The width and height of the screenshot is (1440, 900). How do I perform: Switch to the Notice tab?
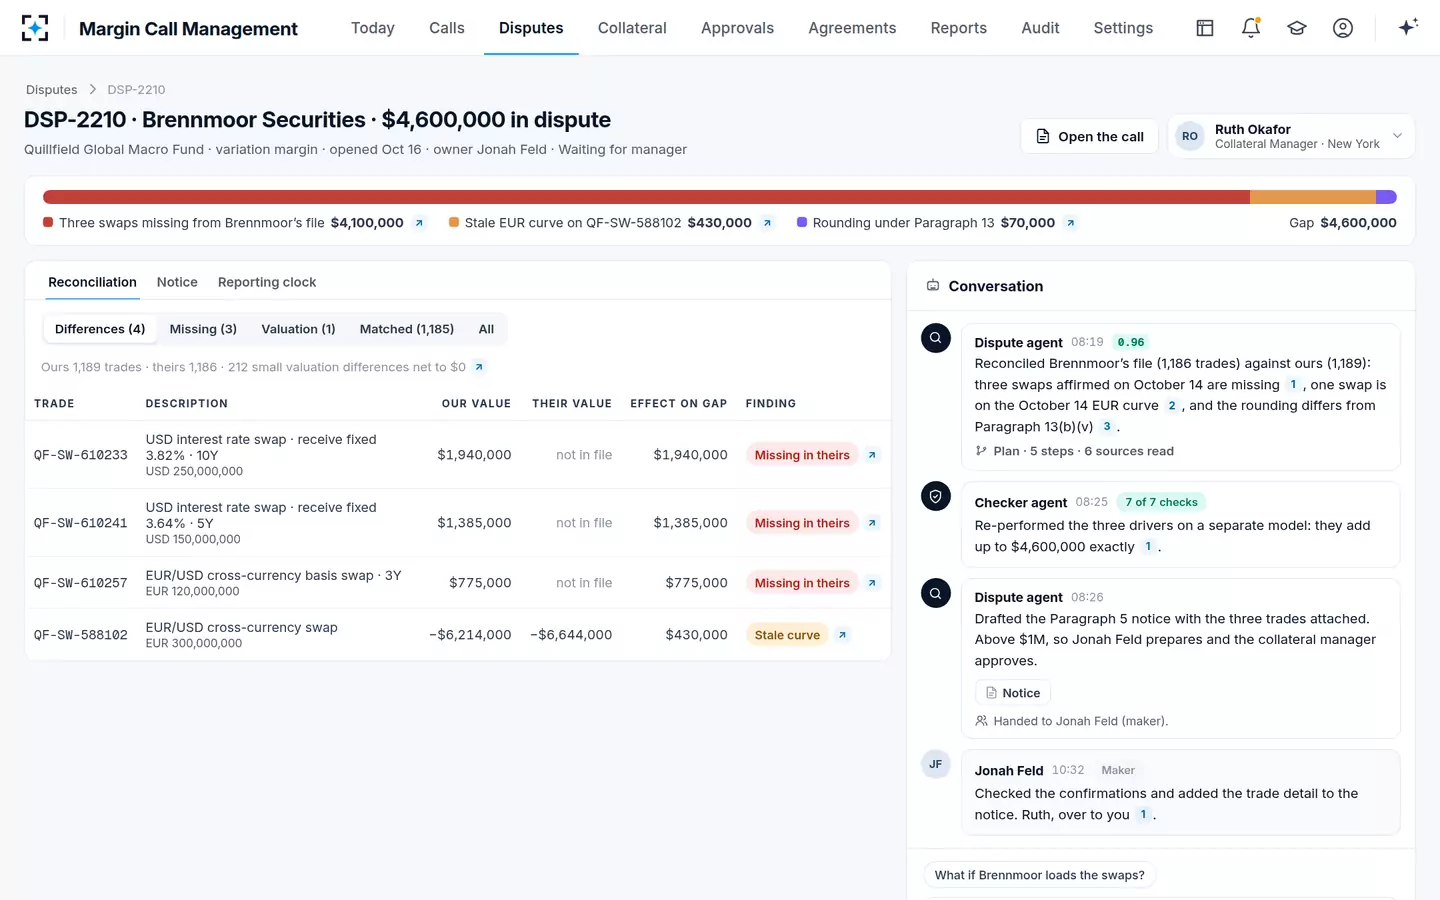[177, 282]
